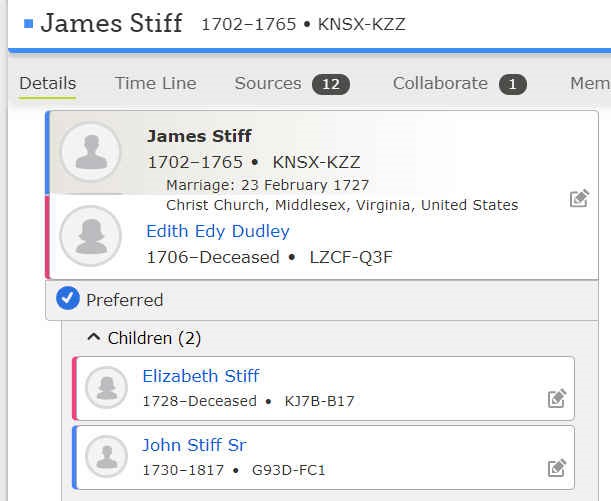
Task: Switch to the Time Line tab
Action: click(155, 83)
